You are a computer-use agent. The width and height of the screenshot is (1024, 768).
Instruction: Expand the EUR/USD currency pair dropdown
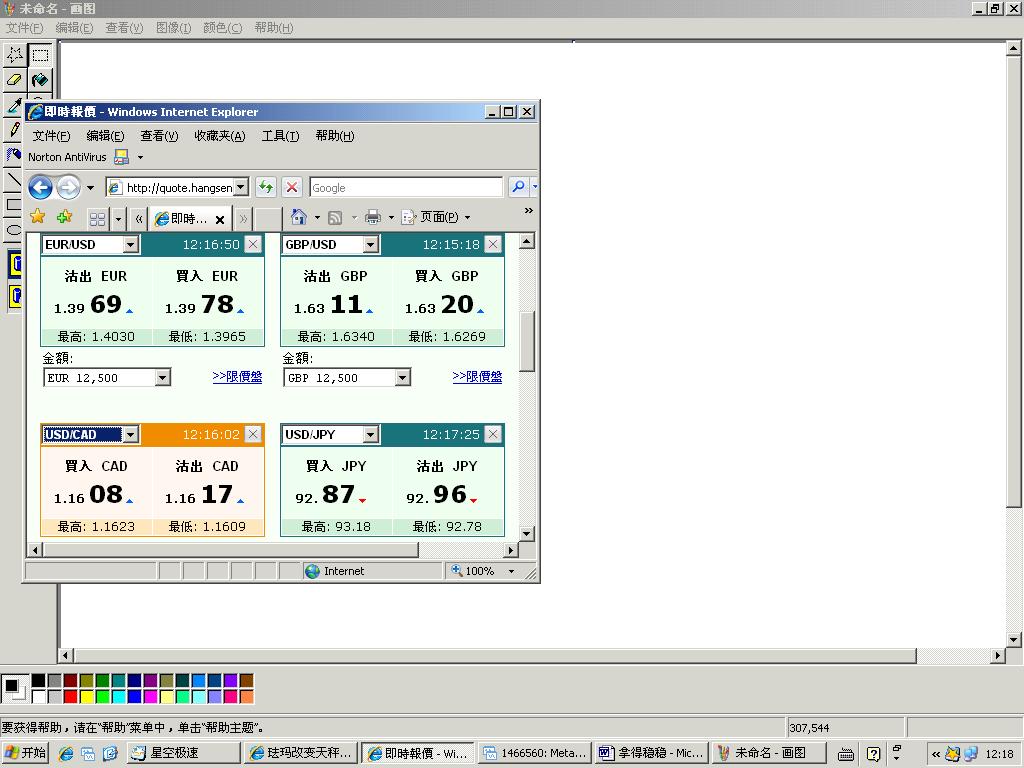tap(131, 245)
